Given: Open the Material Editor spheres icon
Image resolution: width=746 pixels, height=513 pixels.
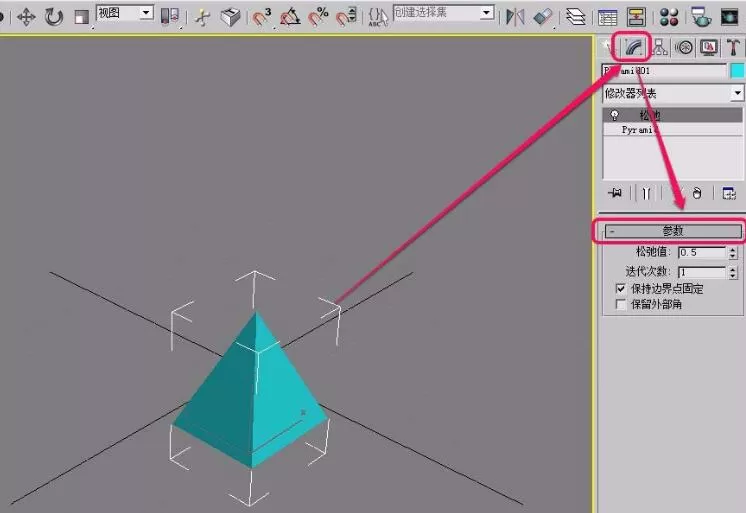Looking at the screenshot, I should point(669,18).
